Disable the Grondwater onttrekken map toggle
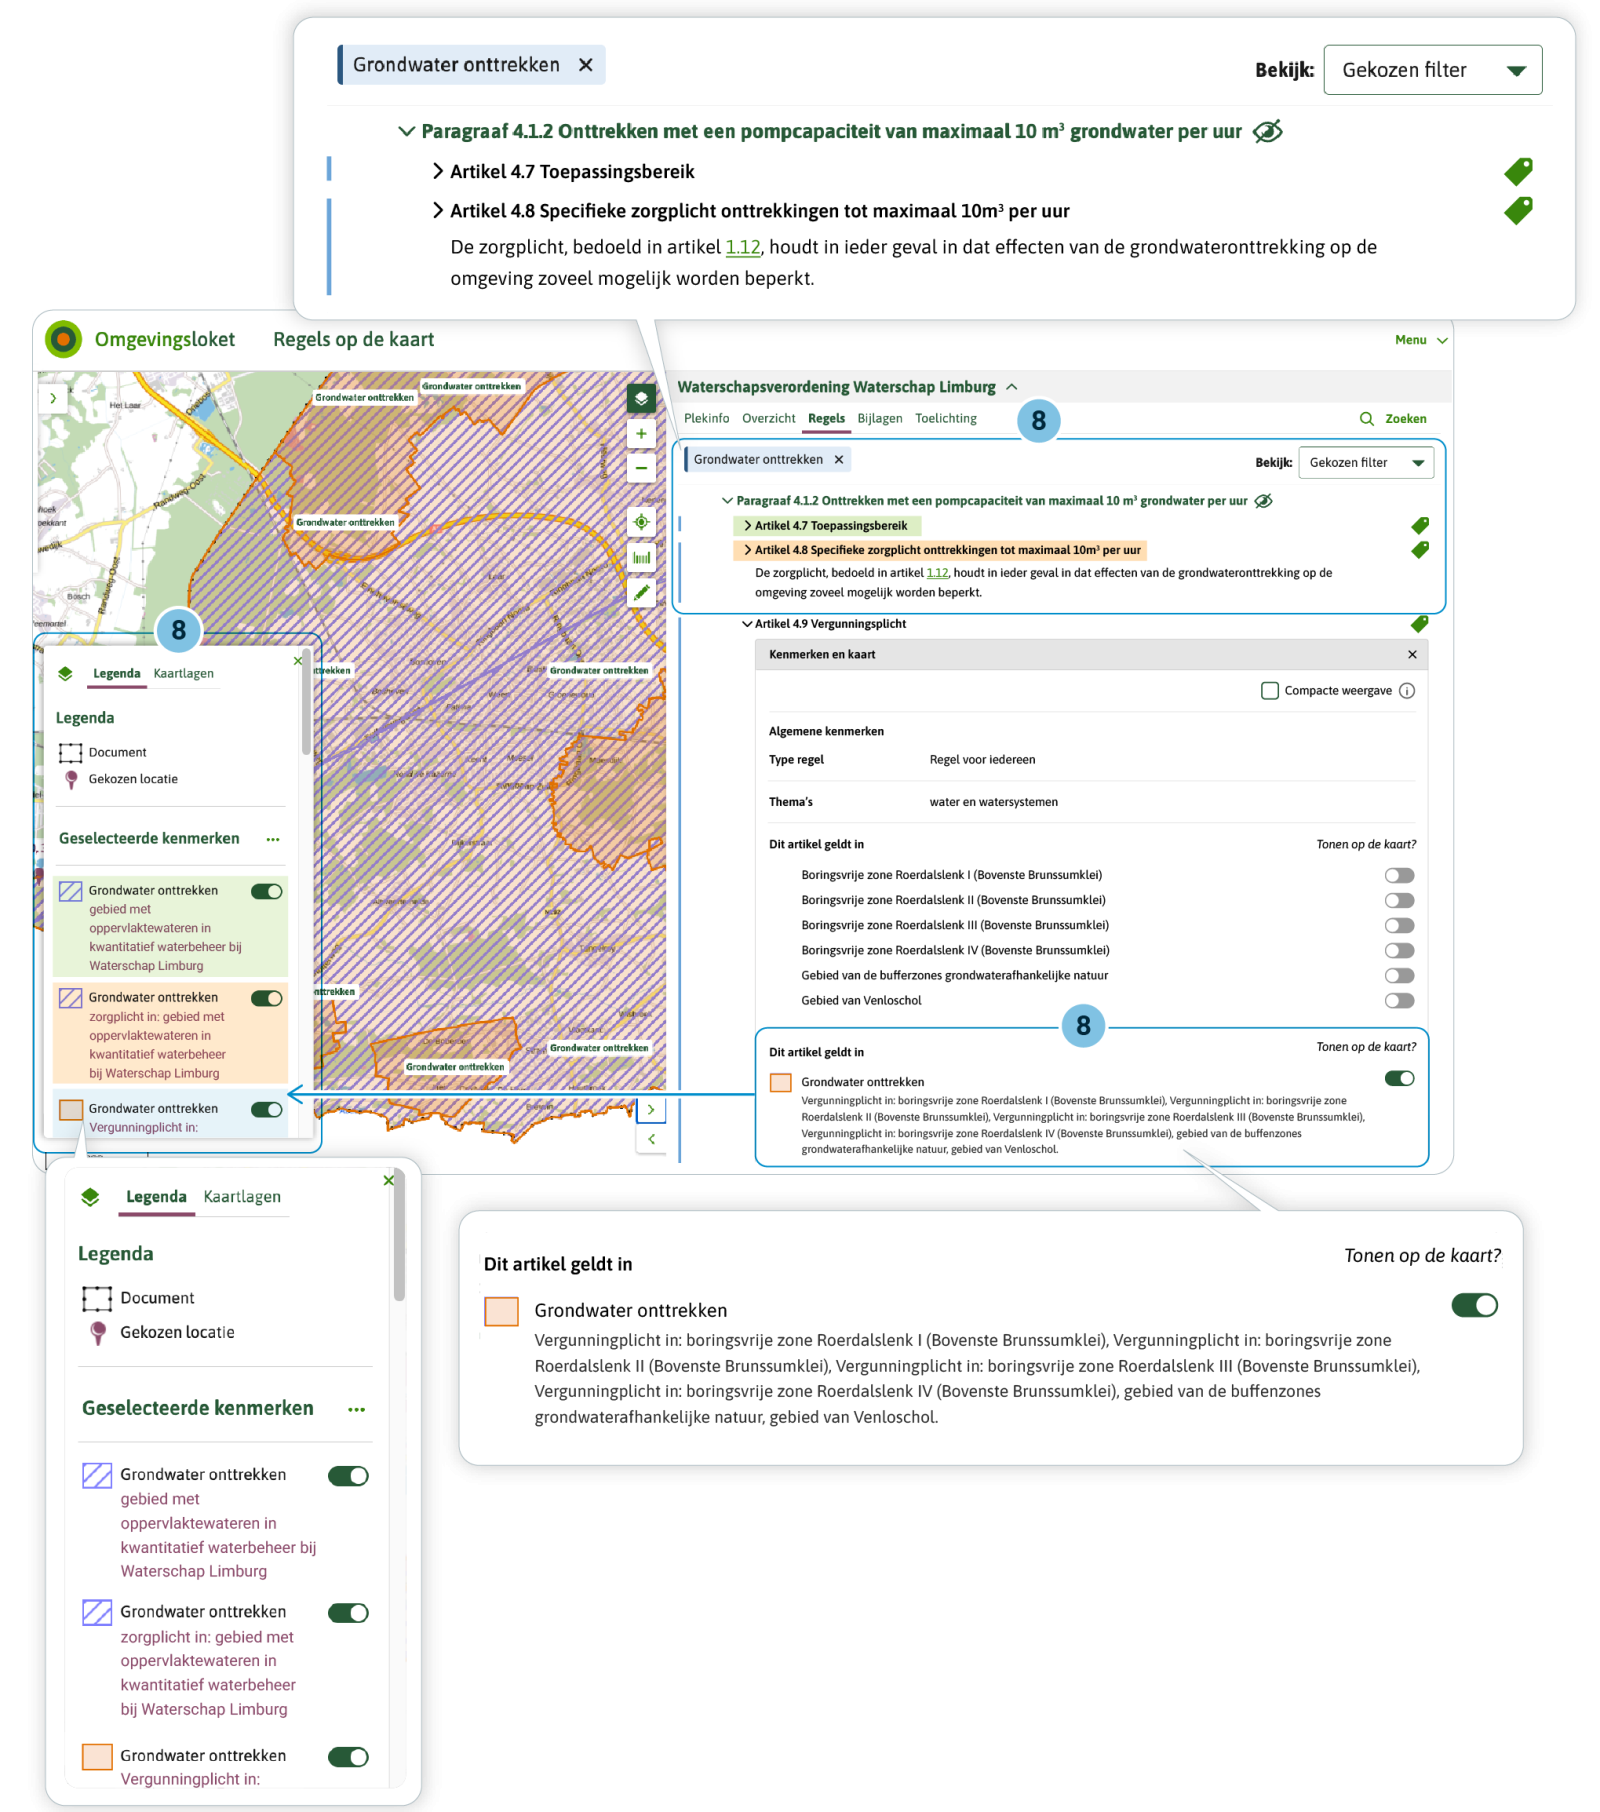Viewport: 1600px width, 1812px height. tap(1400, 1079)
